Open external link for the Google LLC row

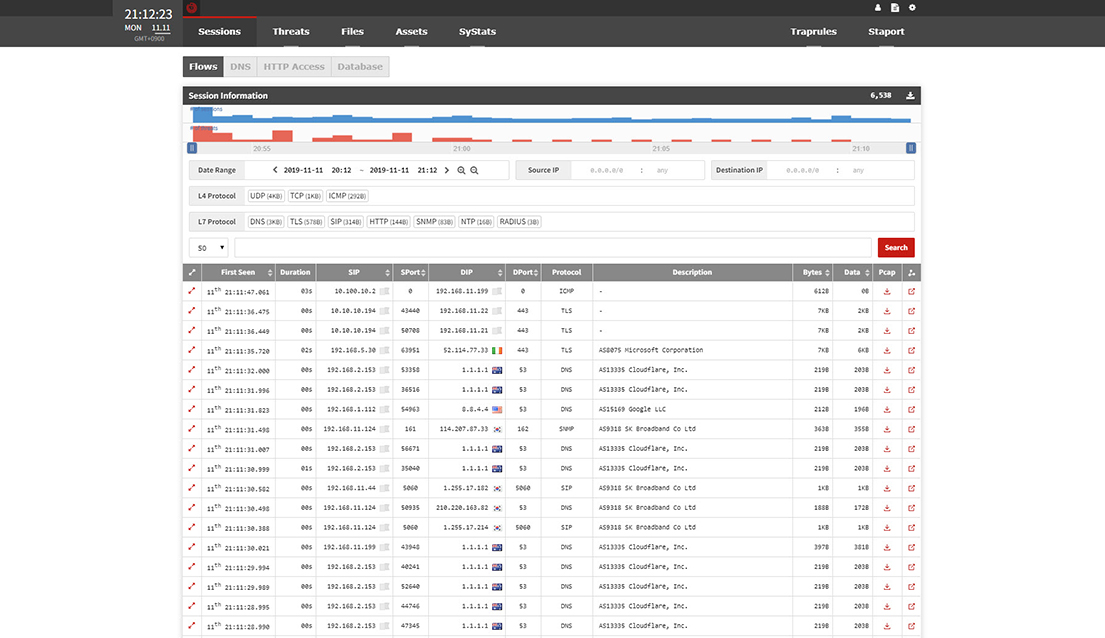911,410
